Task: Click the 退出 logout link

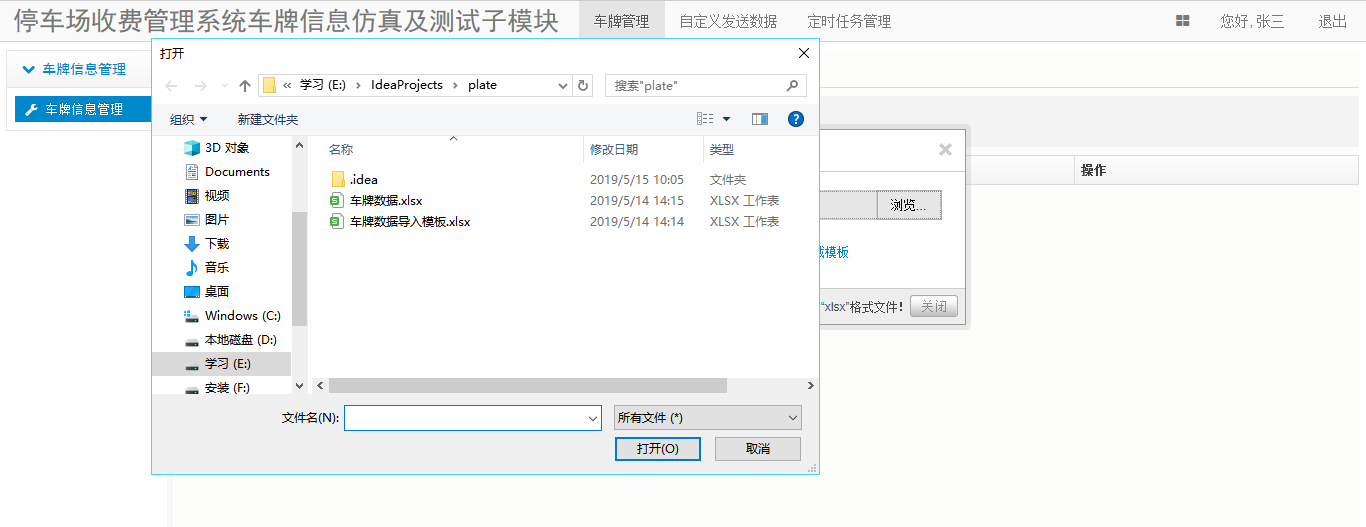Action: tap(1332, 21)
